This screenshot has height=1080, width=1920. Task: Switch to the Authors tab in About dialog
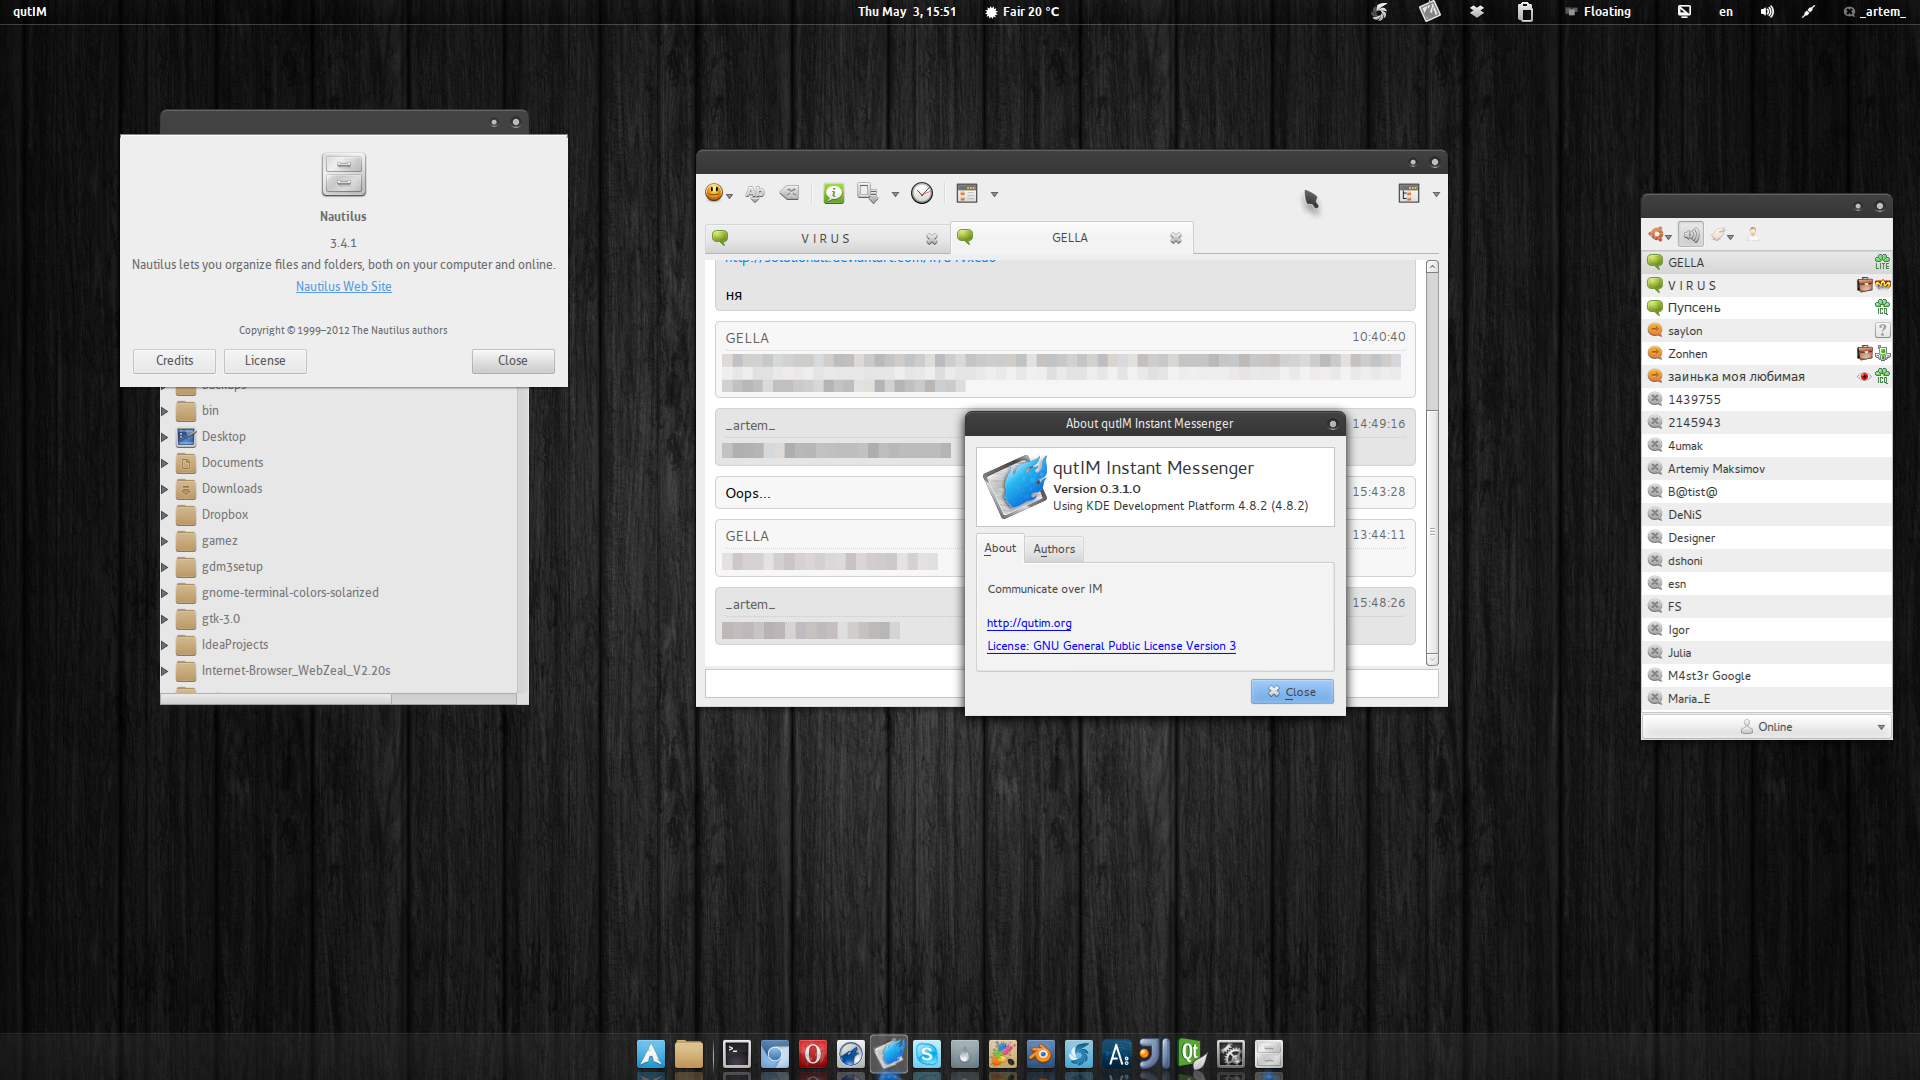pyautogui.click(x=1054, y=549)
